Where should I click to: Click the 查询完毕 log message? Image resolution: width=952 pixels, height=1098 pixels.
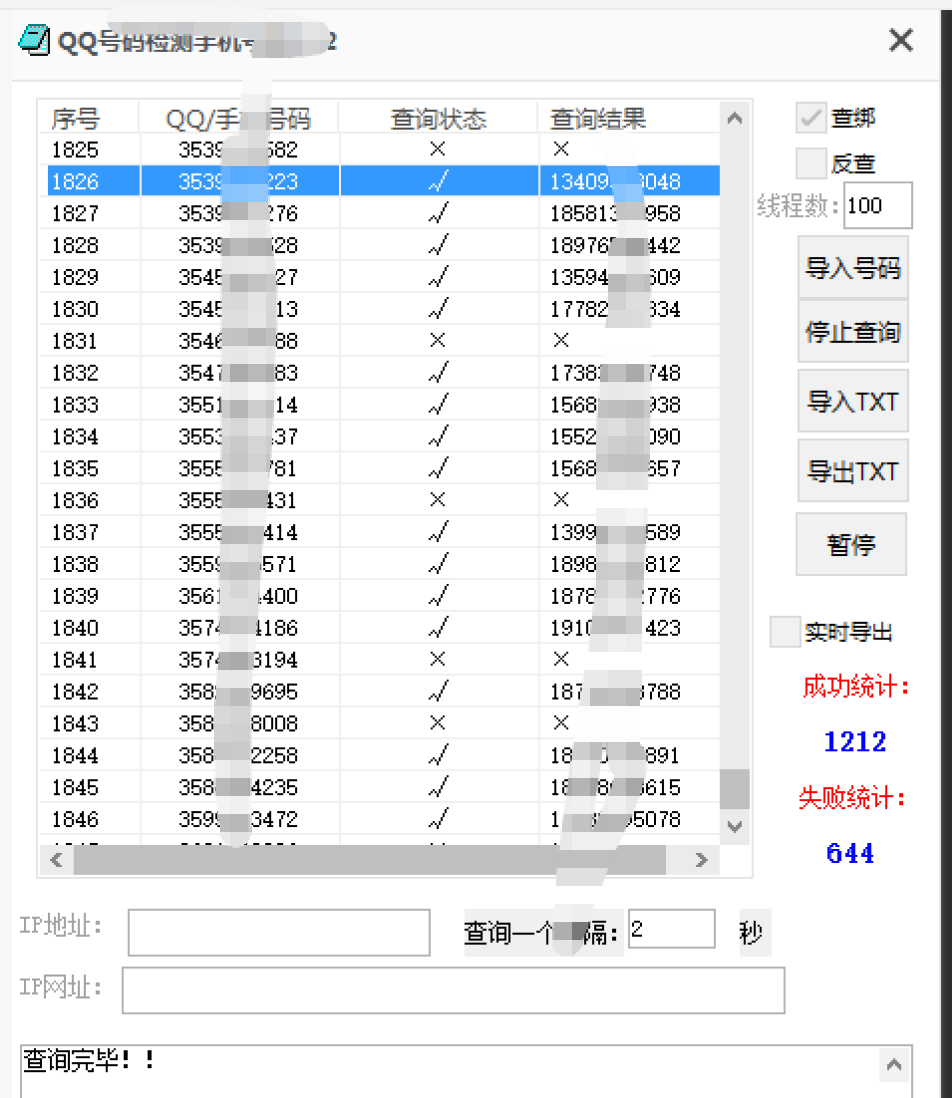(88, 1060)
